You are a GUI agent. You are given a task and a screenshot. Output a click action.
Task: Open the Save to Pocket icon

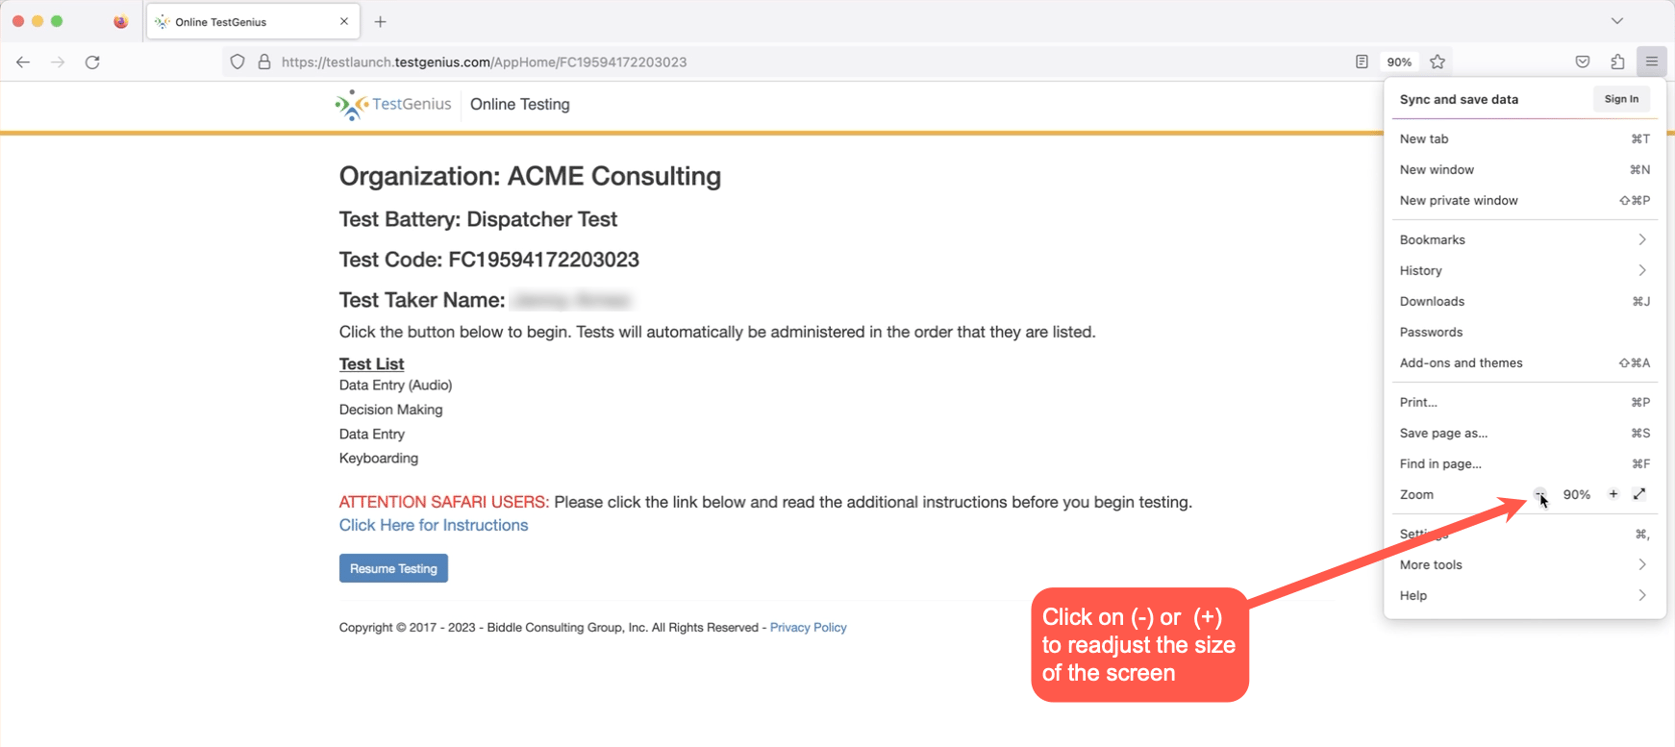tap(1582, 62)
